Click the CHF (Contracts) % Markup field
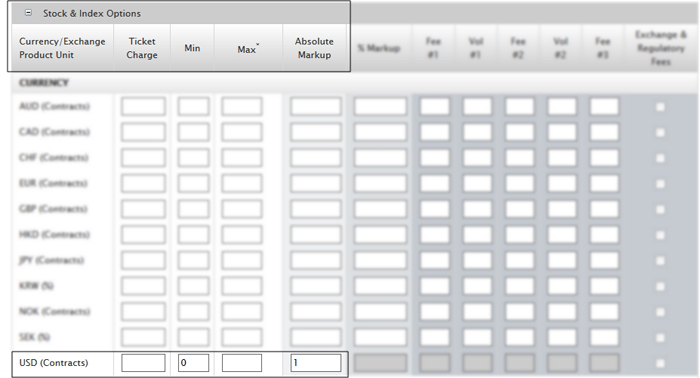 pyautogui.click(x=380, y=158)
